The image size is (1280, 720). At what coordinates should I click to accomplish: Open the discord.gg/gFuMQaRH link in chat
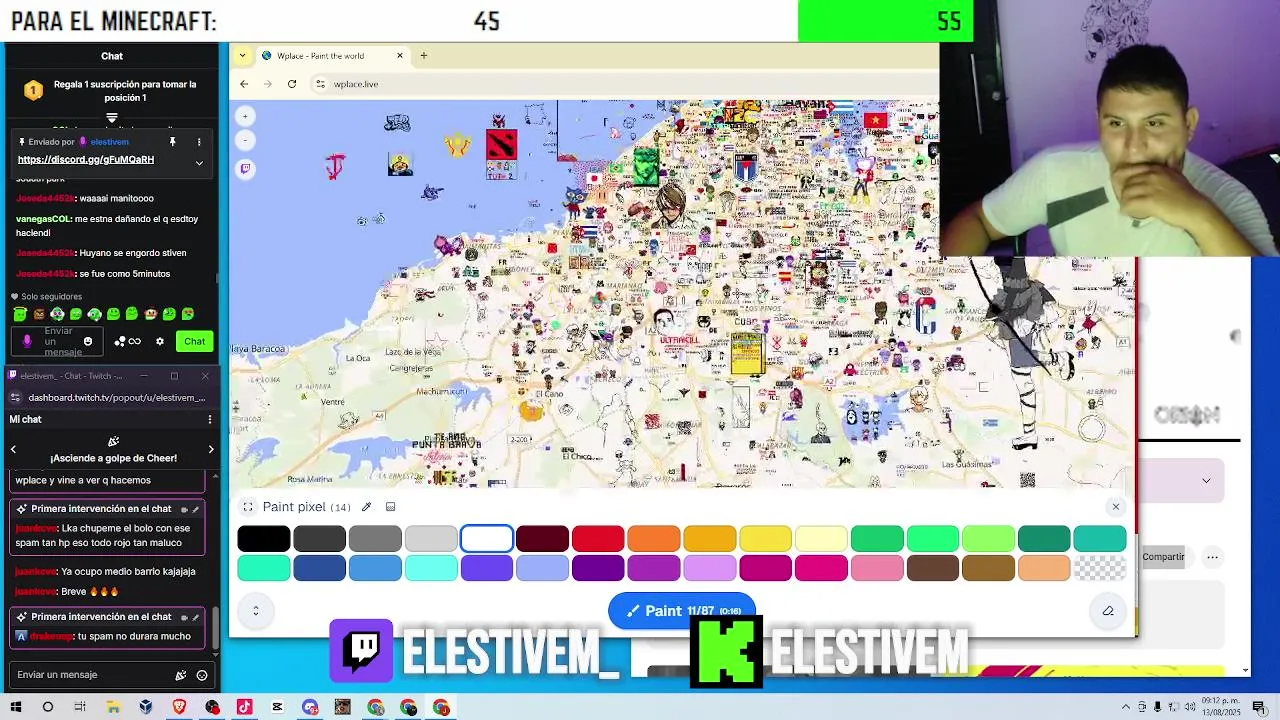[x=86, y=160]
